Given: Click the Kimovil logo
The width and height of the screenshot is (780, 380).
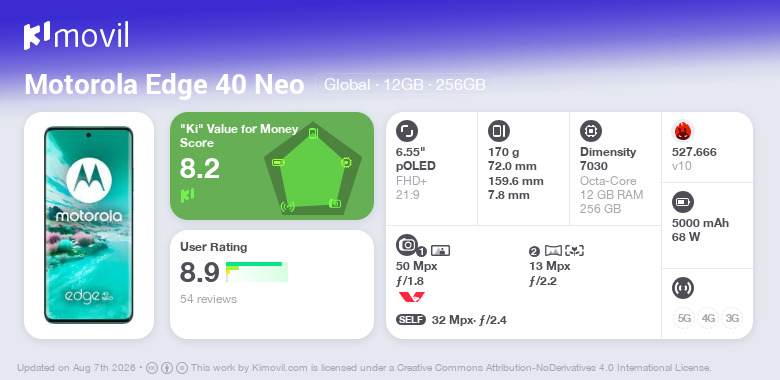Looking at the screenshot, I should (76, 35).
